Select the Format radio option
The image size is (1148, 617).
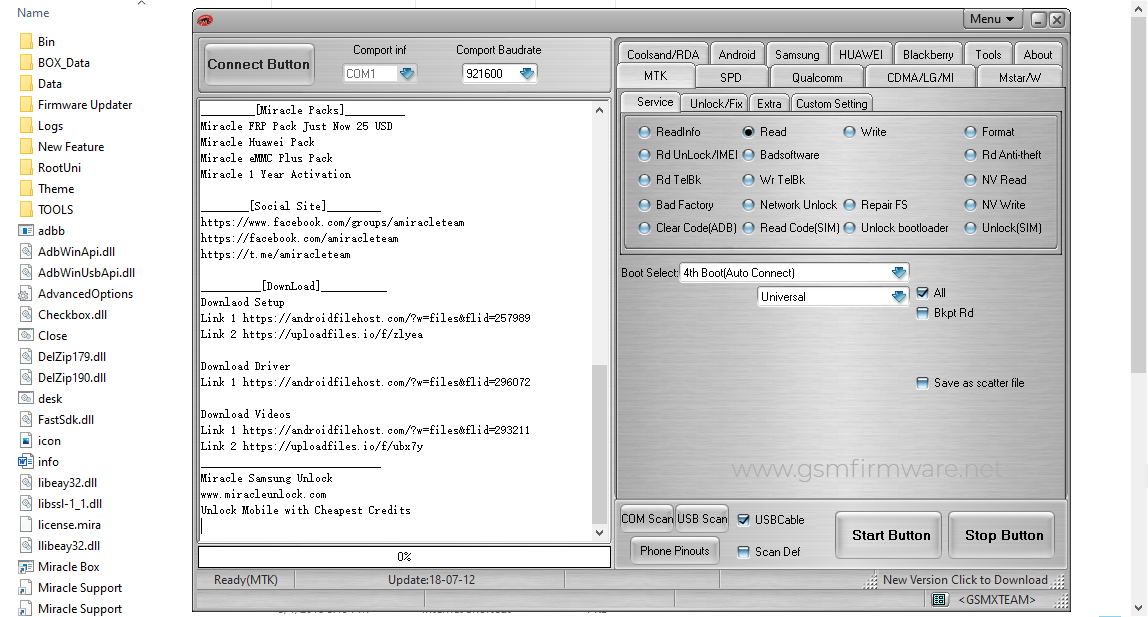[970, 132]
